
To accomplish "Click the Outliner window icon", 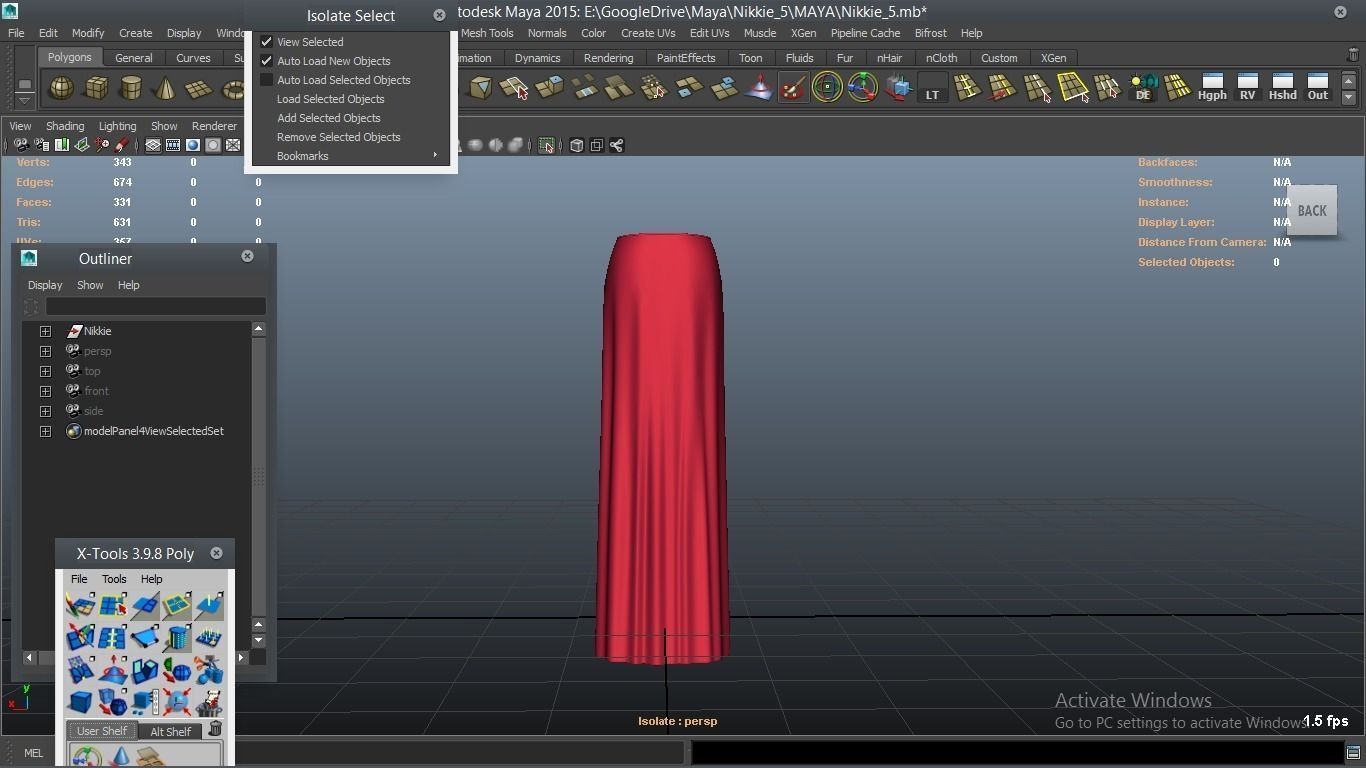I will [x=29, y=258].
